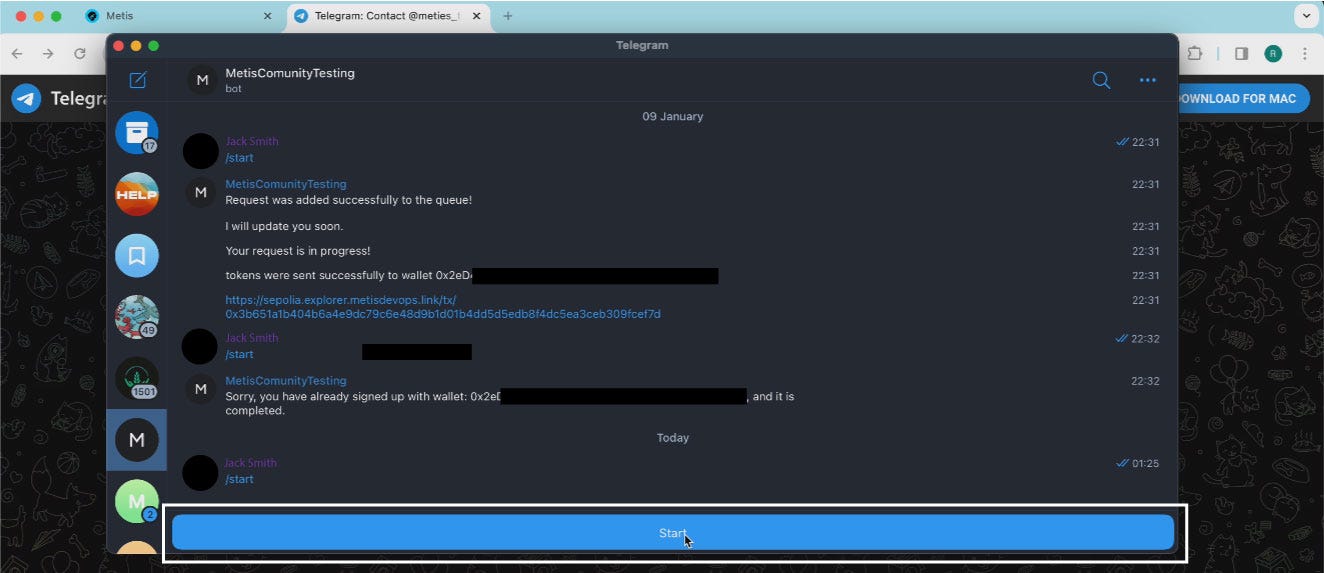Go forward in the Chrome browser
Image resolution: width=1324 pixels, height=573 pixels.
[x=48, y=54]
